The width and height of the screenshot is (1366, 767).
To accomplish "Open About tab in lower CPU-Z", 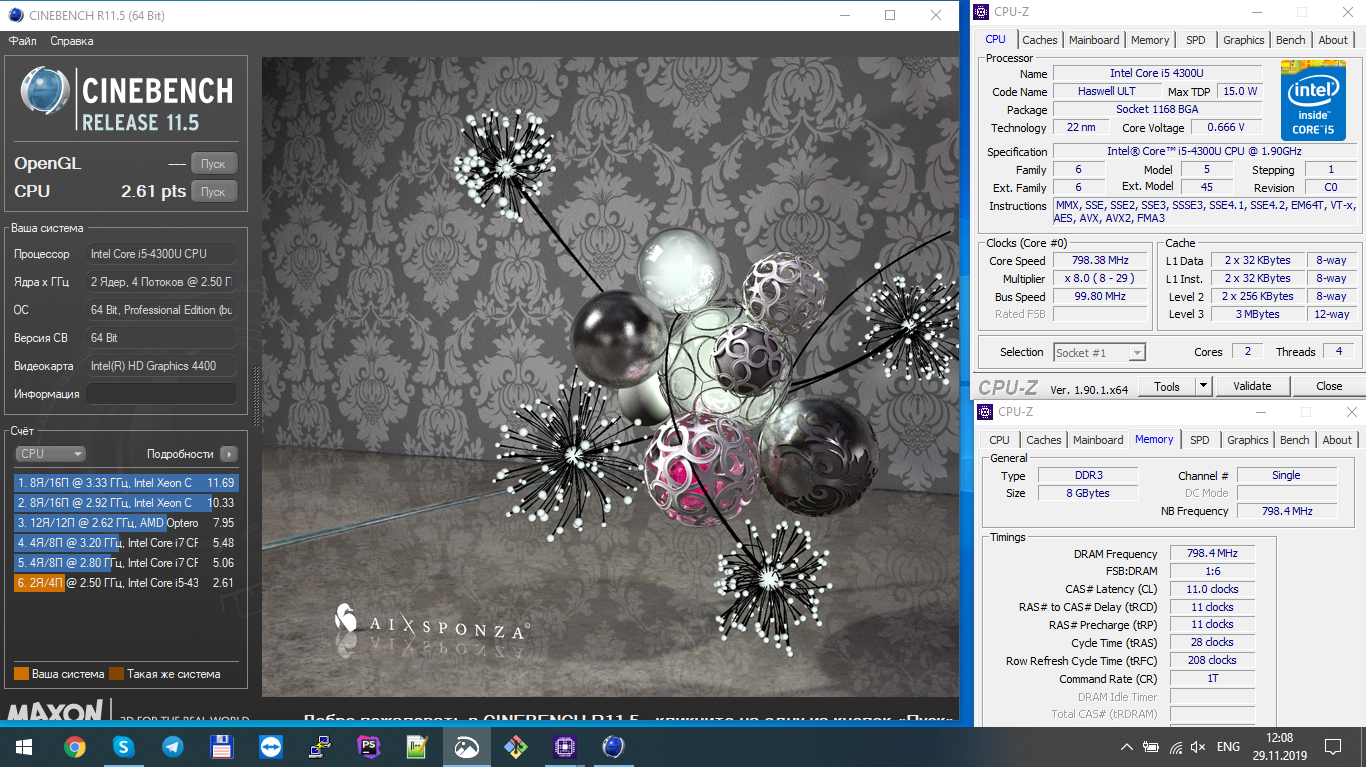I will pos(1337,440).
